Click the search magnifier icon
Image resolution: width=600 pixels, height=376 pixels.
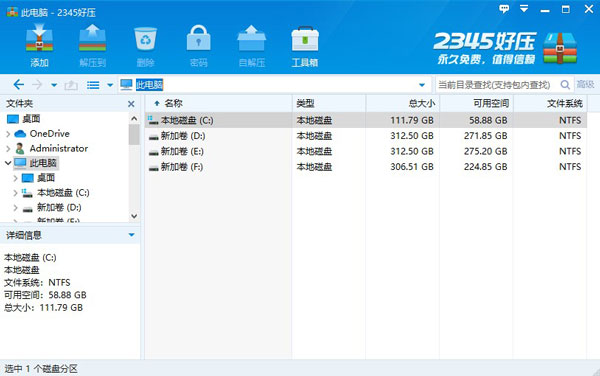point(565,85)
